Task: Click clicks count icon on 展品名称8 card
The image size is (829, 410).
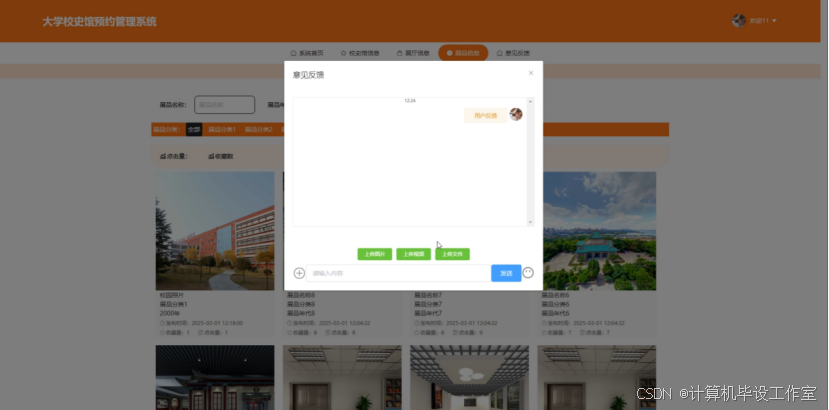Action: pyautogui.click(x=328, y=333)
